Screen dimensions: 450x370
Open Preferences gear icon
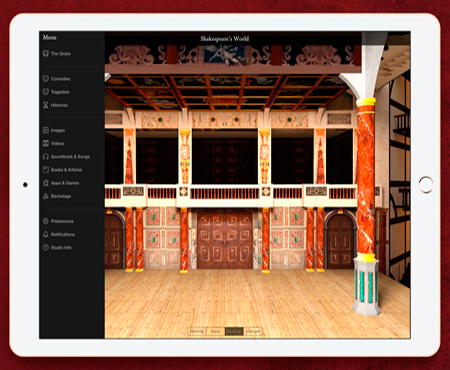[x=46, y=221]
